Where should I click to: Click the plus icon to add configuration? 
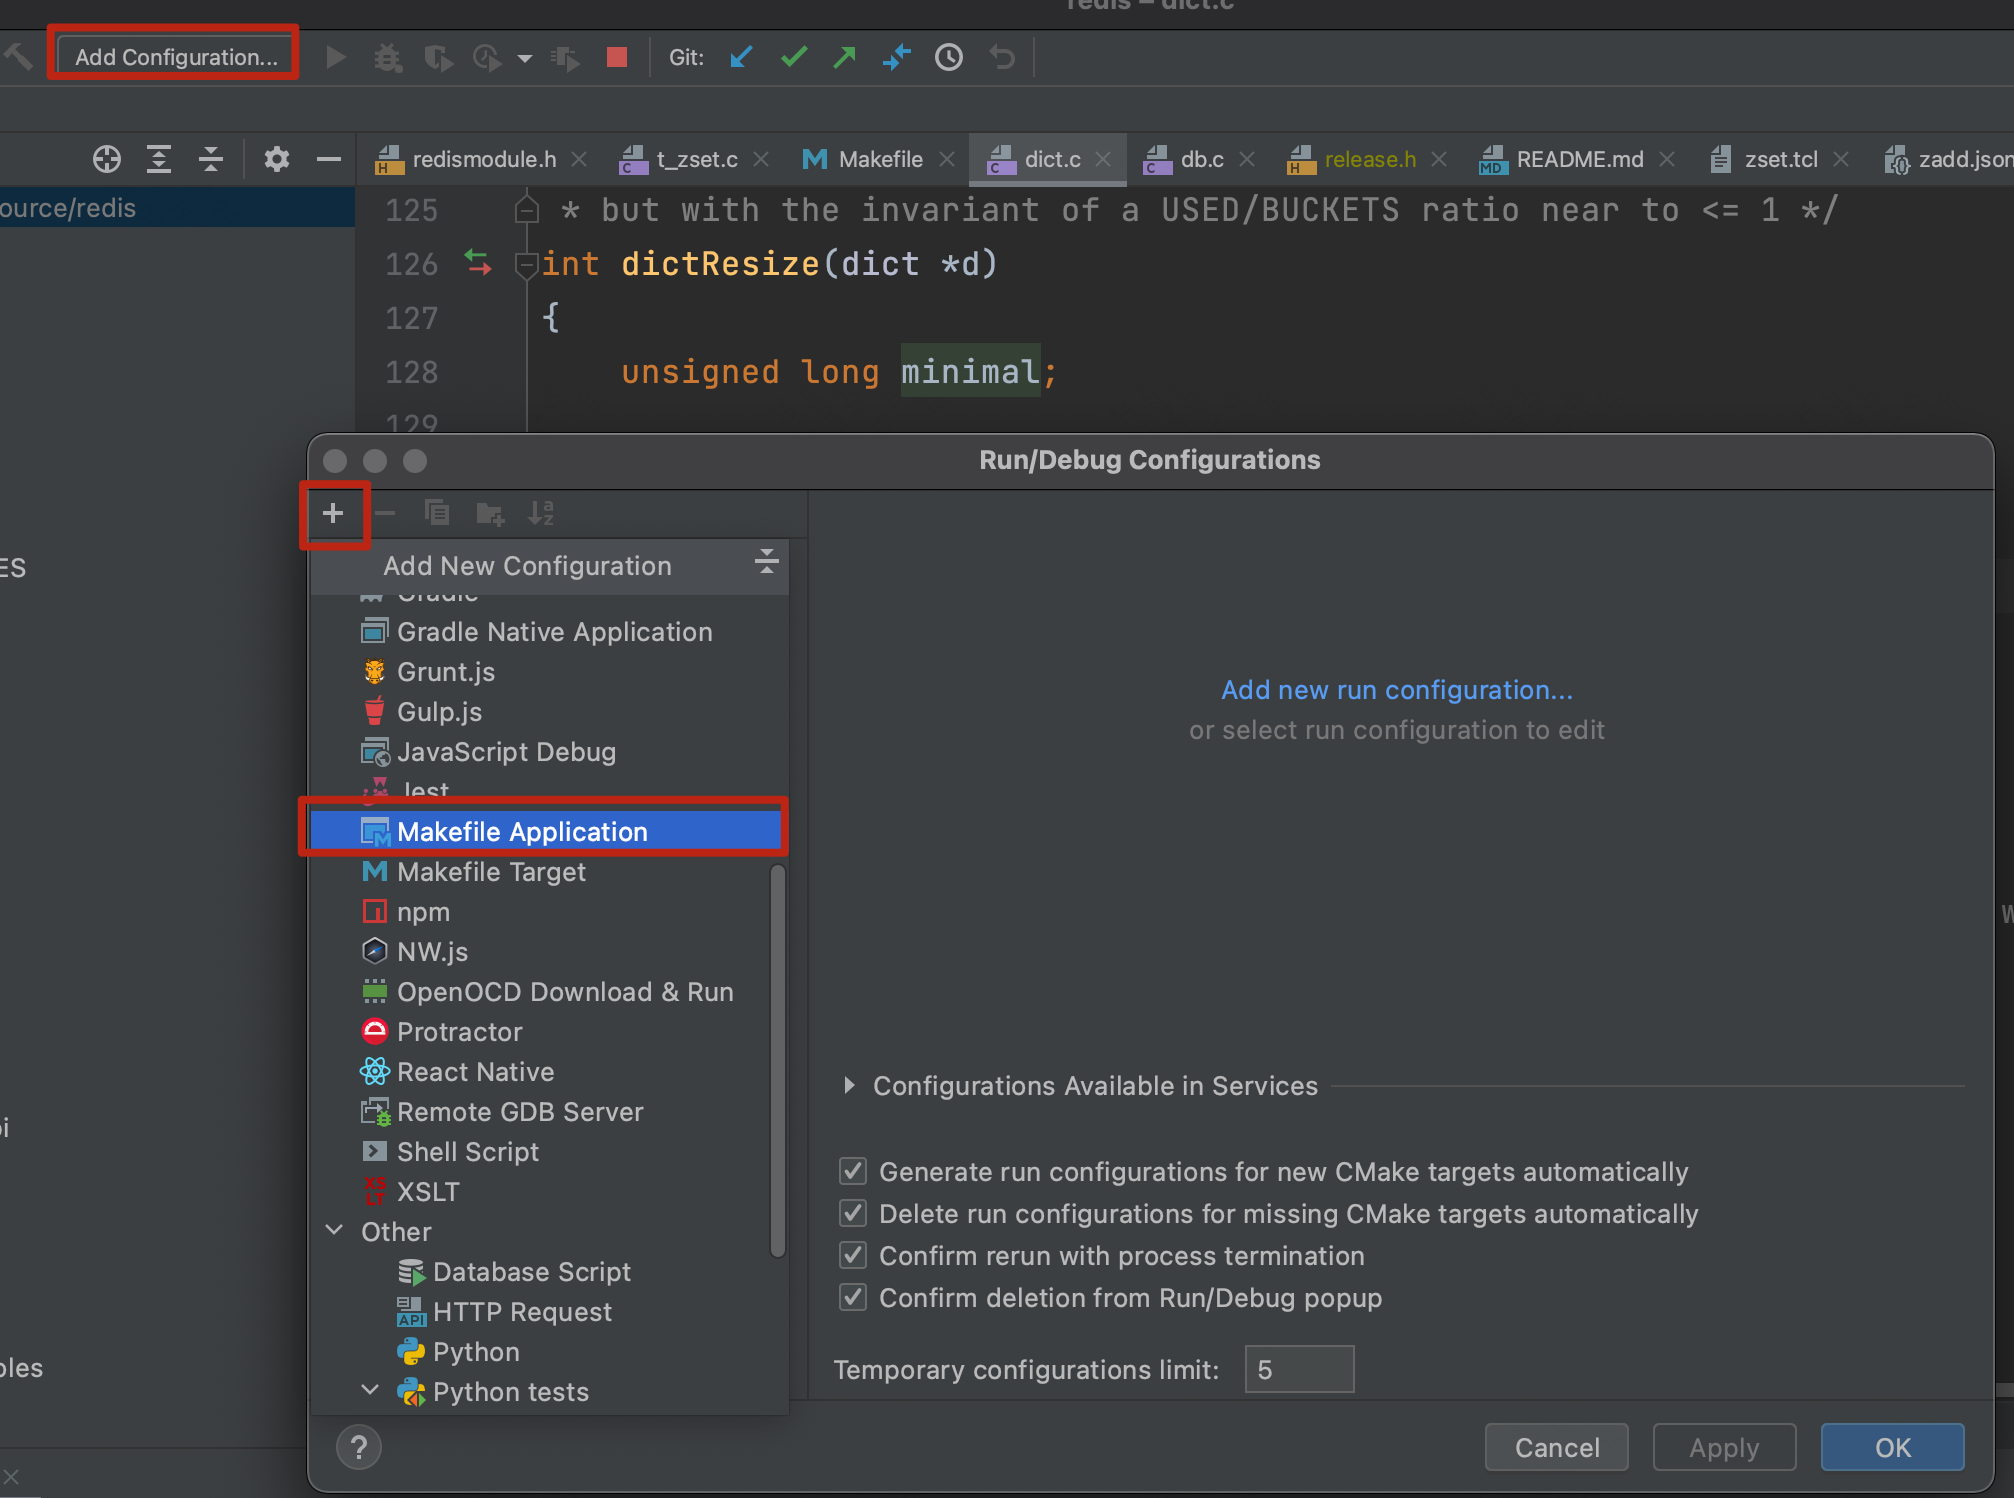[333, 513]
